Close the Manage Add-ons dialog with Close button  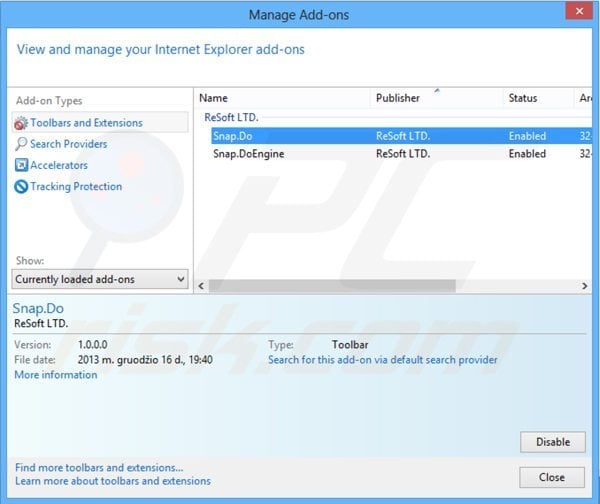(x=552, y=477)
